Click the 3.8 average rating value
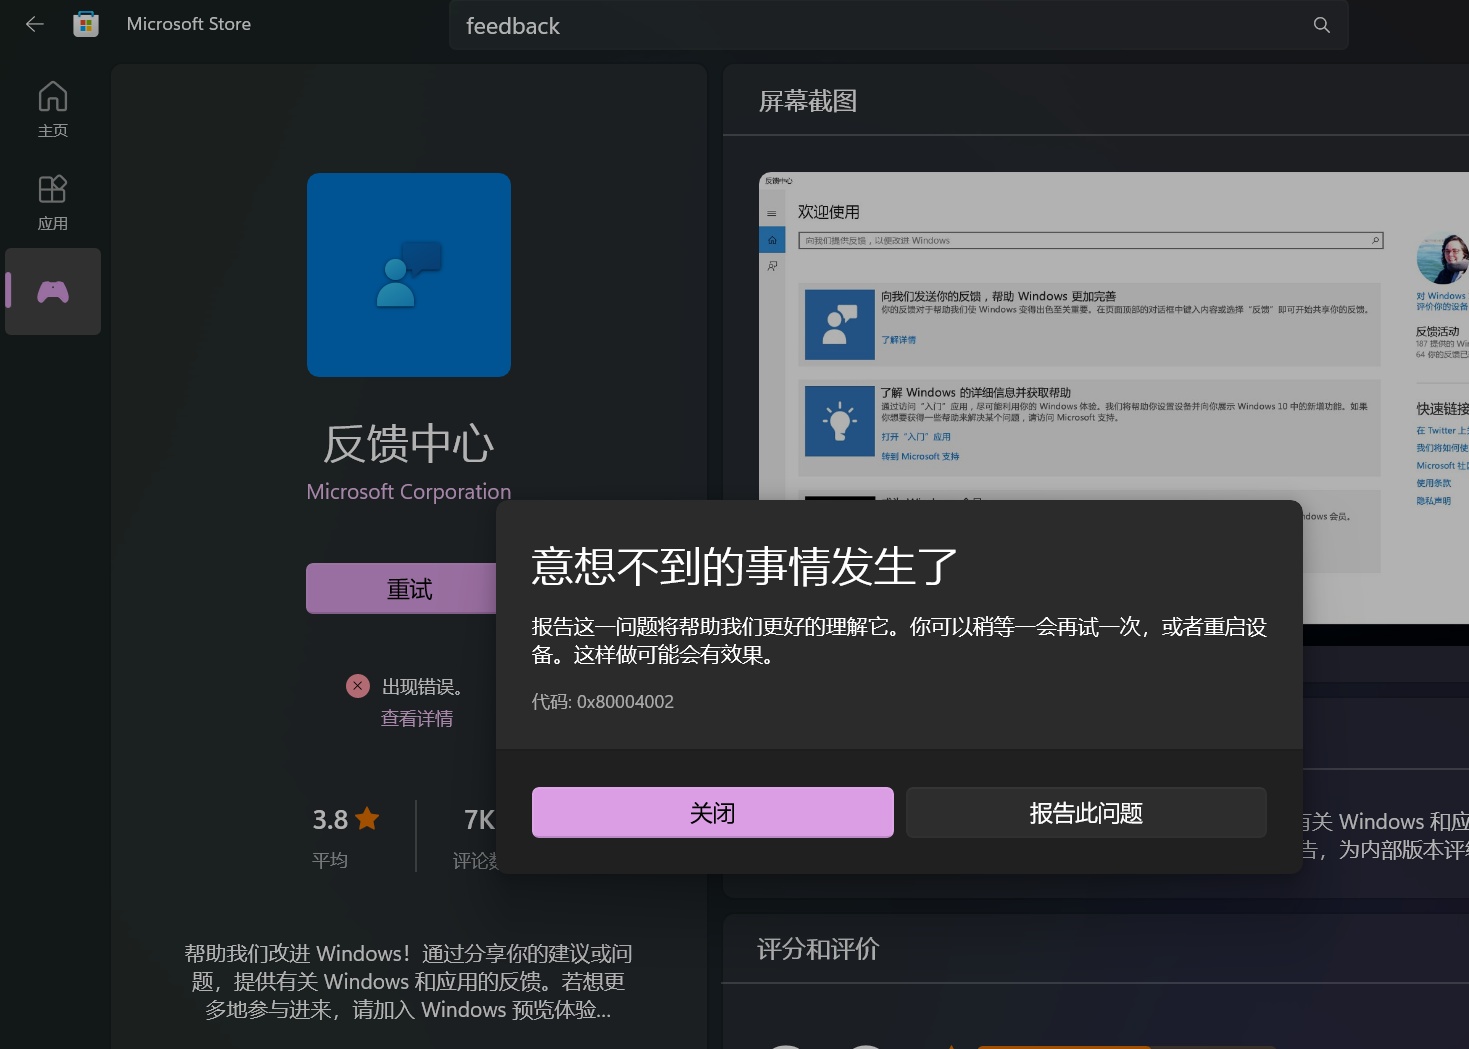Image resolution: width=1469 pixels, height=1049 pixels. 330,820
